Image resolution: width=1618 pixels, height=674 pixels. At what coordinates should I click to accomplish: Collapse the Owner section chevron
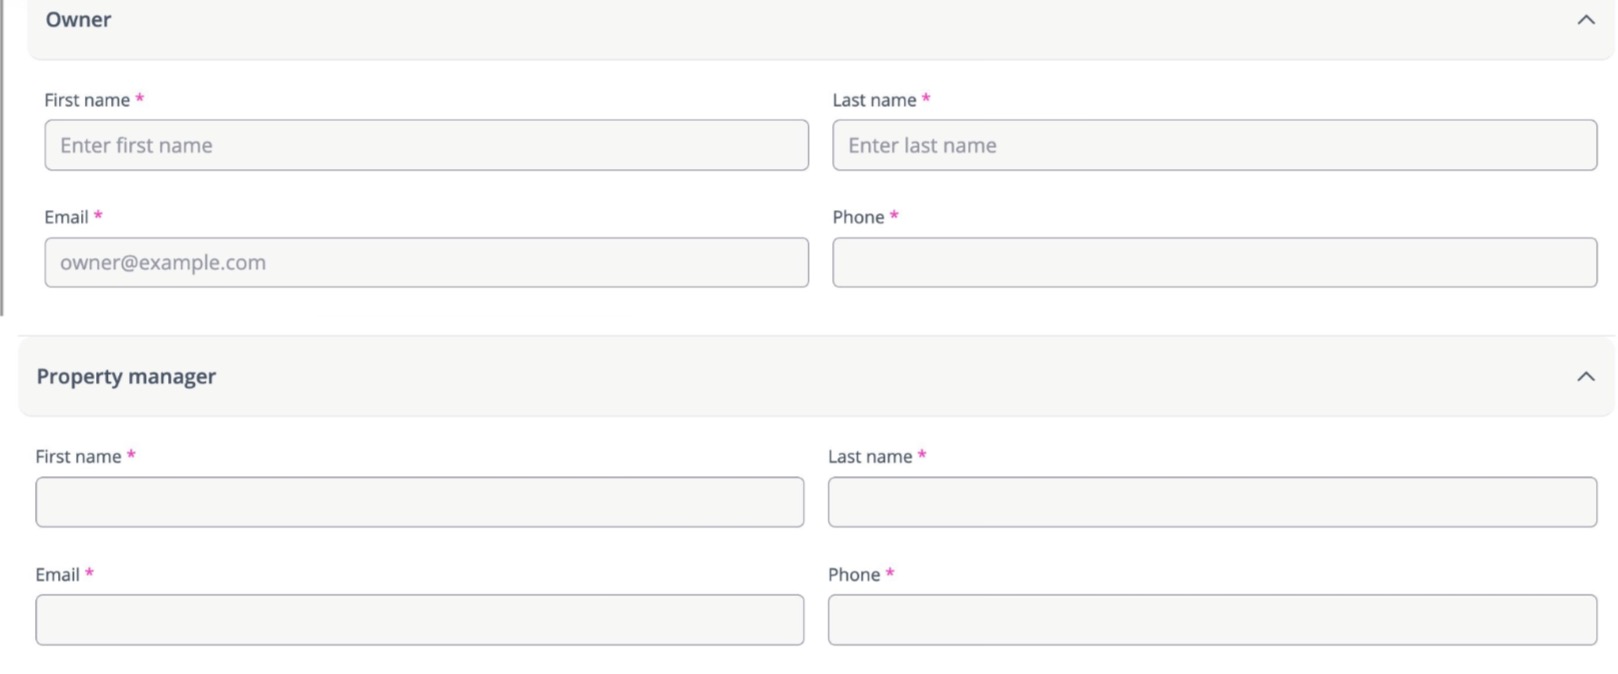pos(1585,20)
